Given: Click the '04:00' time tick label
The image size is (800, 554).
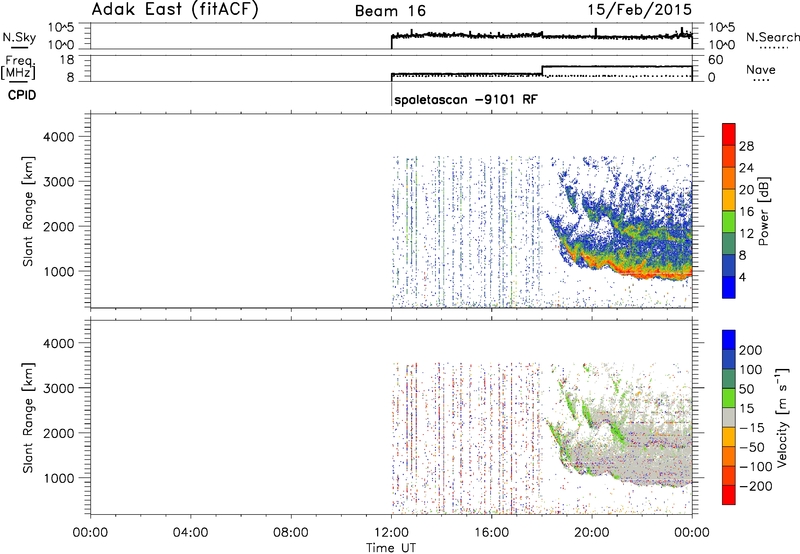Looking at the screenshot, I should (190, 533).
